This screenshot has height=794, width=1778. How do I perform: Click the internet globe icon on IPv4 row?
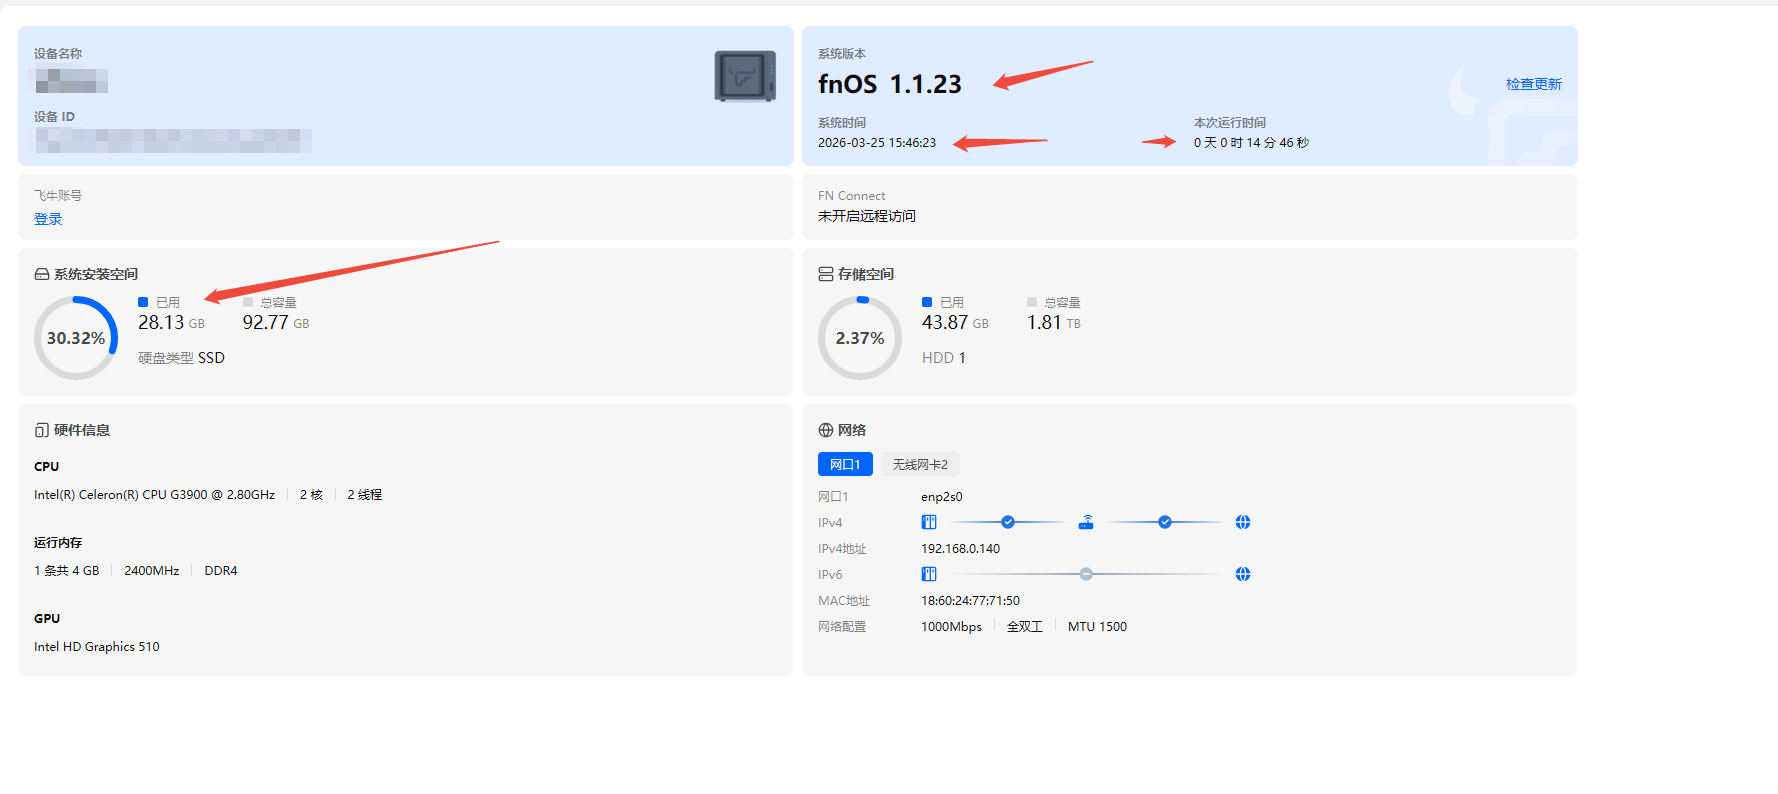tap(1243, 522)
